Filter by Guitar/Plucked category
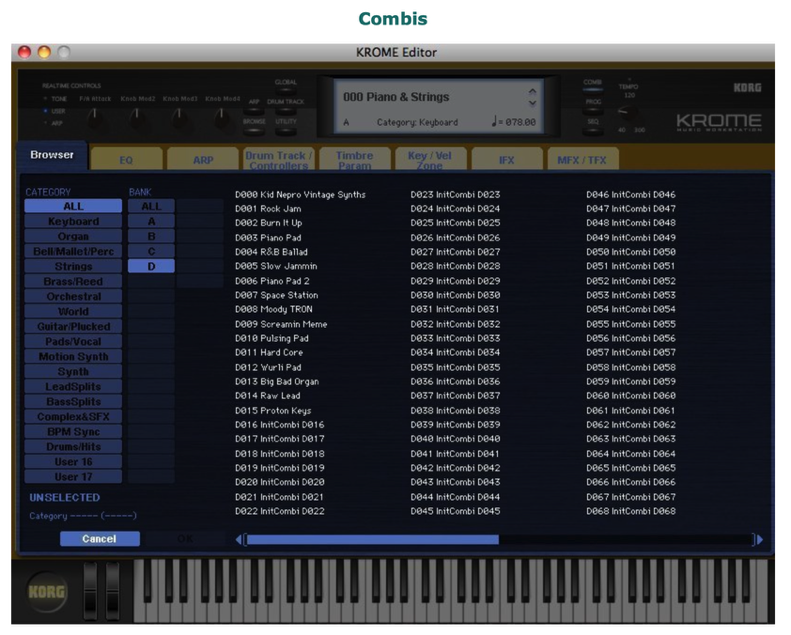 [x=73, y=326]
